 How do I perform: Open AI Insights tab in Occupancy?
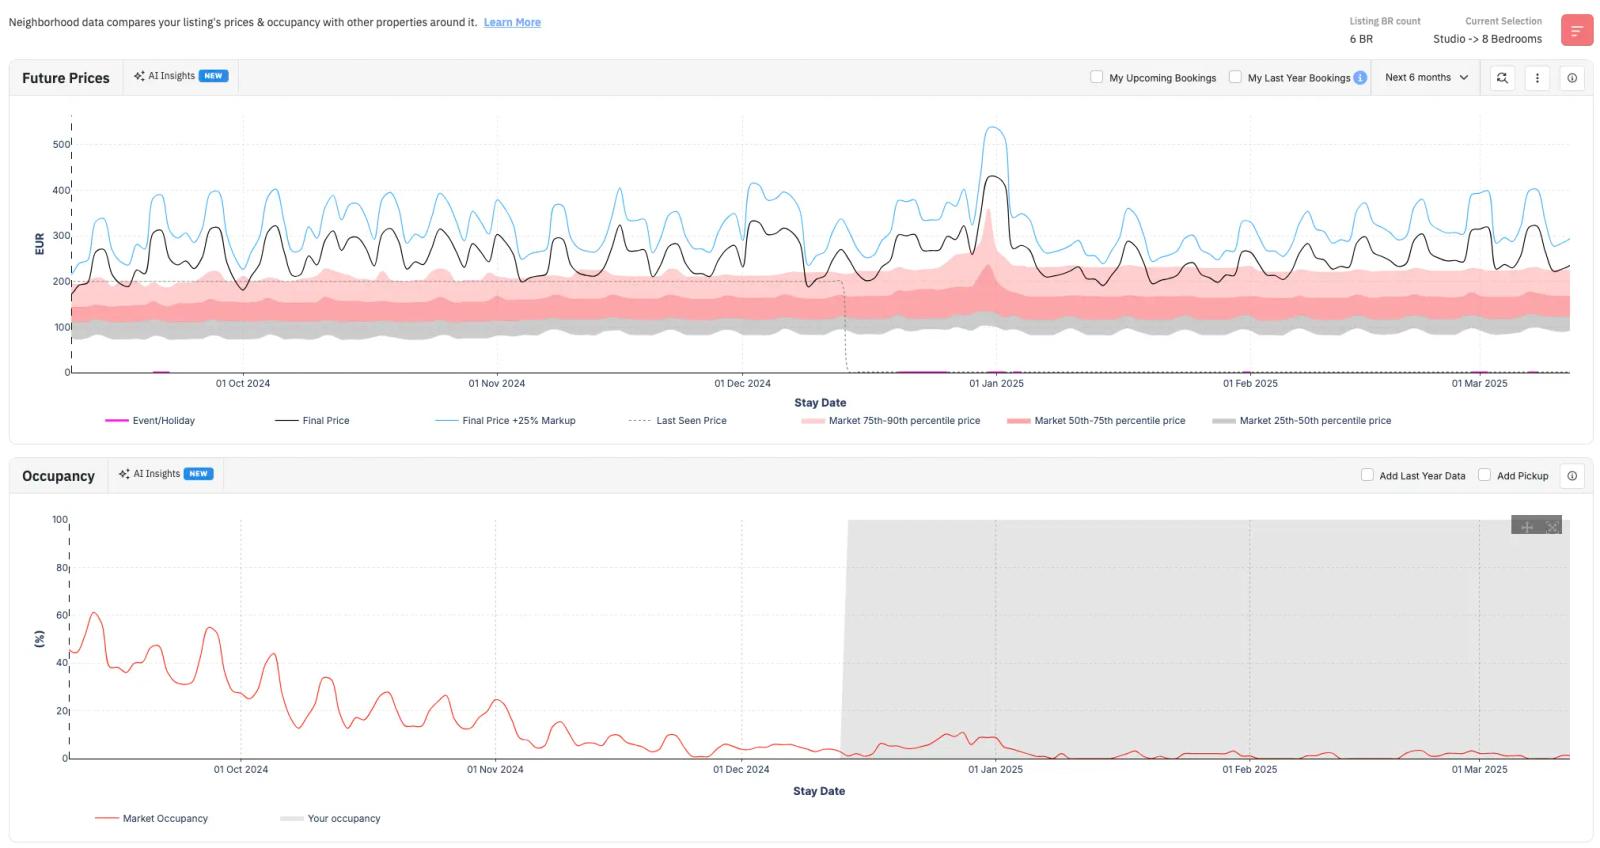[166, 474]
